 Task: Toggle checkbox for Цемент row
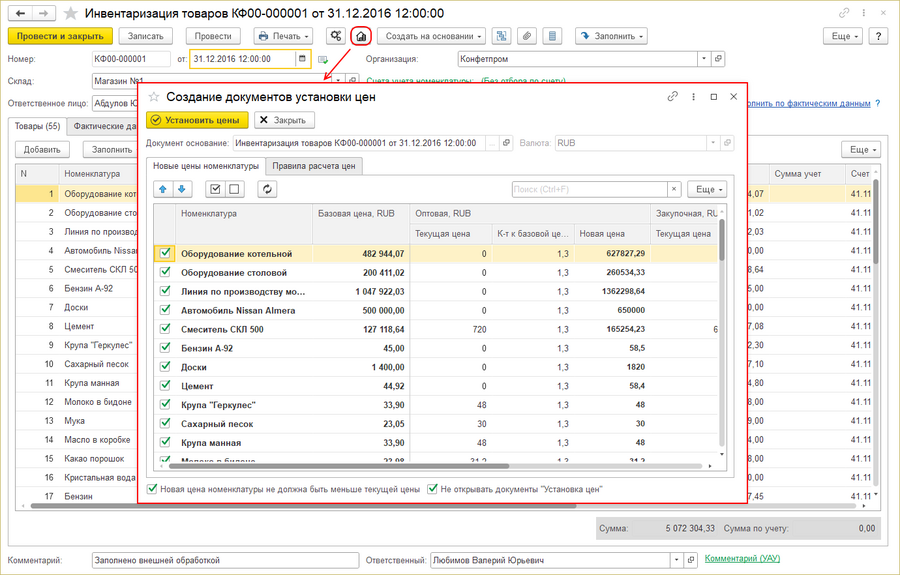click(165, 386)
